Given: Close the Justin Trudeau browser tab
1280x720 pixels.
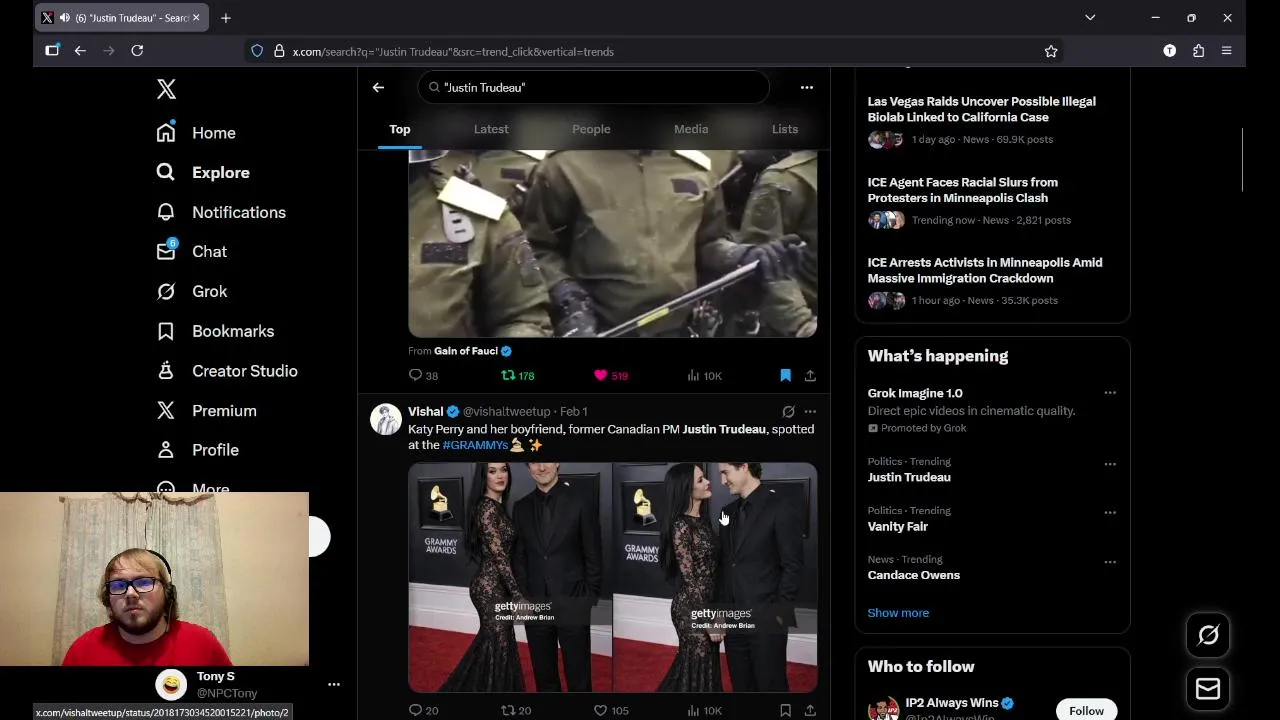Looking at the screenshot, I should pos(196,18).
